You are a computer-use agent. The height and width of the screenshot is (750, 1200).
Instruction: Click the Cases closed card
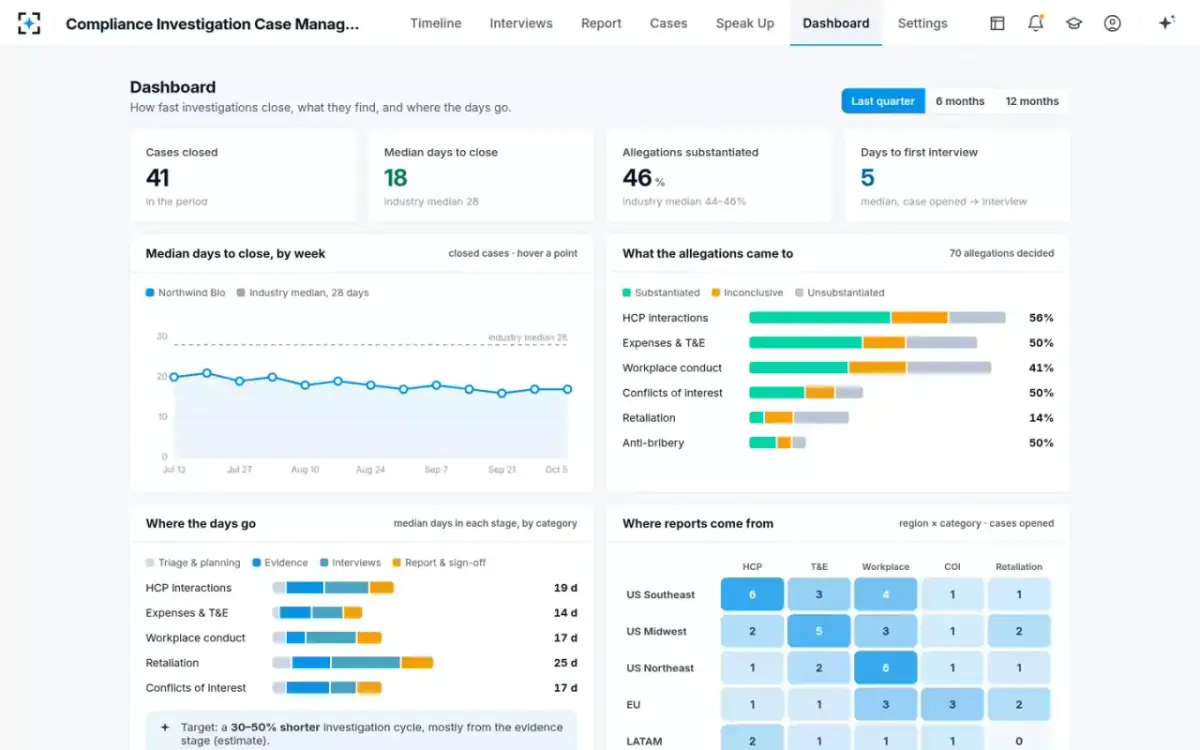pos(243,176)
